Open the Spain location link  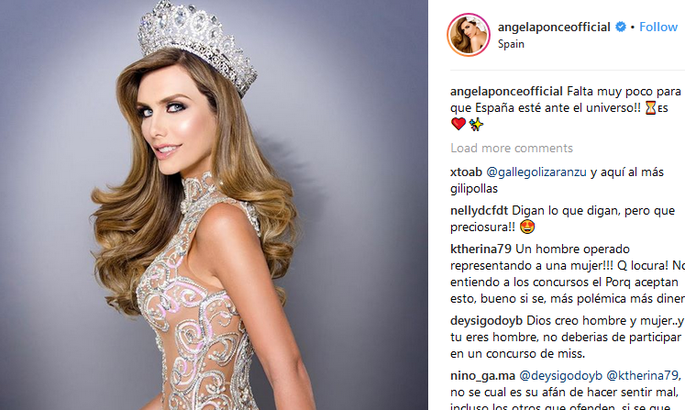coord(511,44)
